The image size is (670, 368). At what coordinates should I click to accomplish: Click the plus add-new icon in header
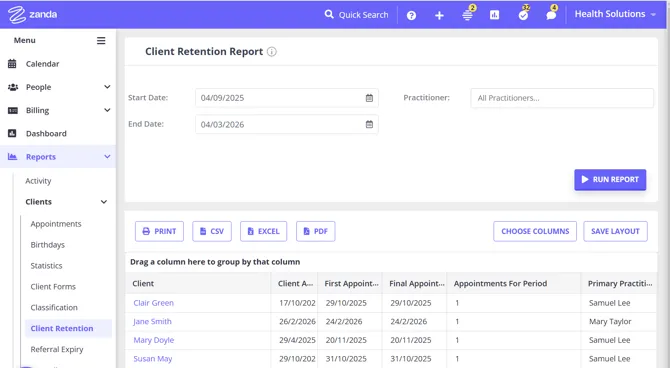tap(439, 15)
